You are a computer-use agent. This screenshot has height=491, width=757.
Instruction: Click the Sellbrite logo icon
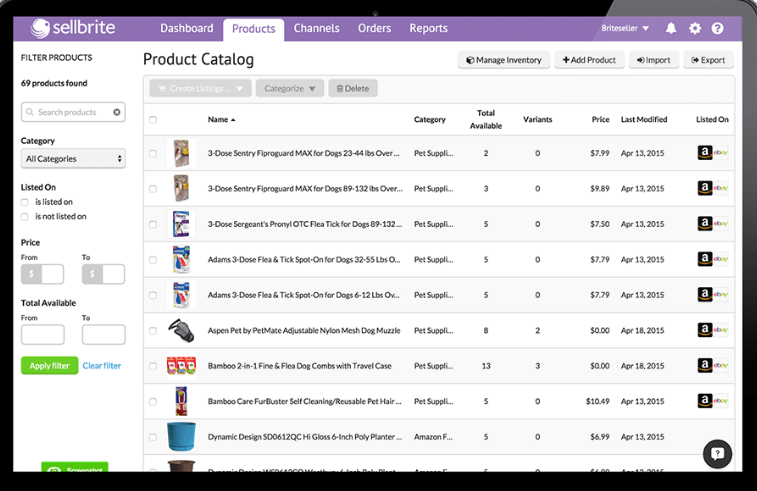(x=39, y=28)
